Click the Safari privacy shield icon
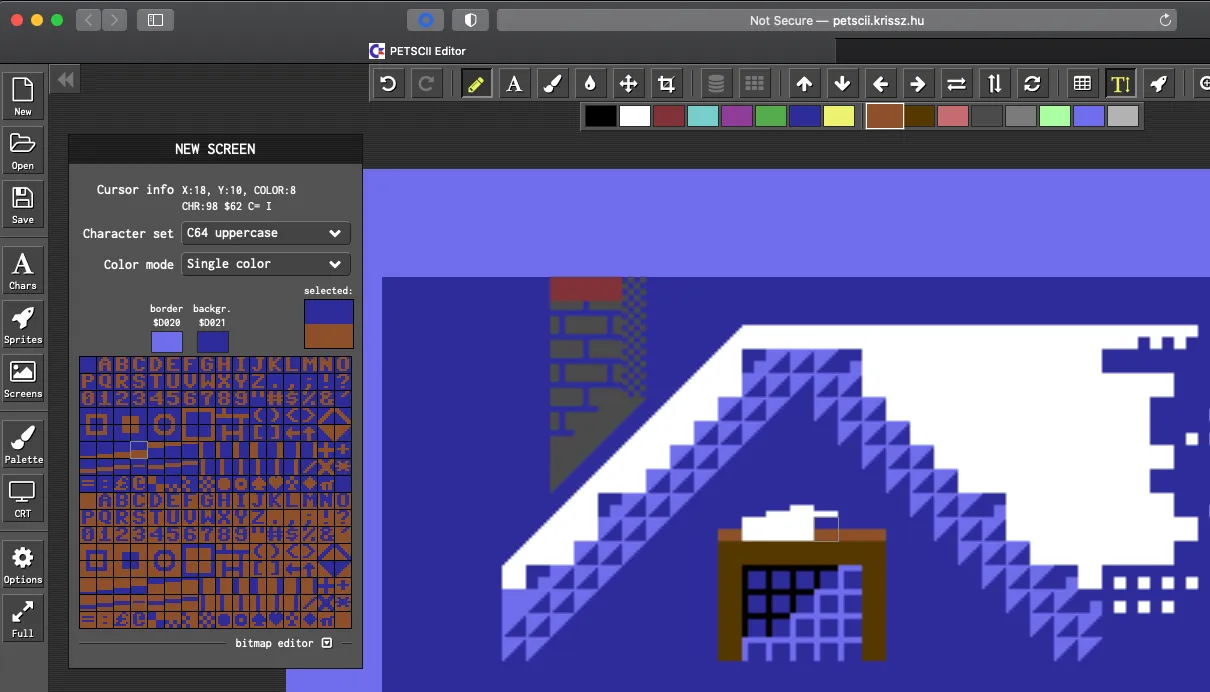Viewport: 1210px width, 692px height. tap(471, 20)
